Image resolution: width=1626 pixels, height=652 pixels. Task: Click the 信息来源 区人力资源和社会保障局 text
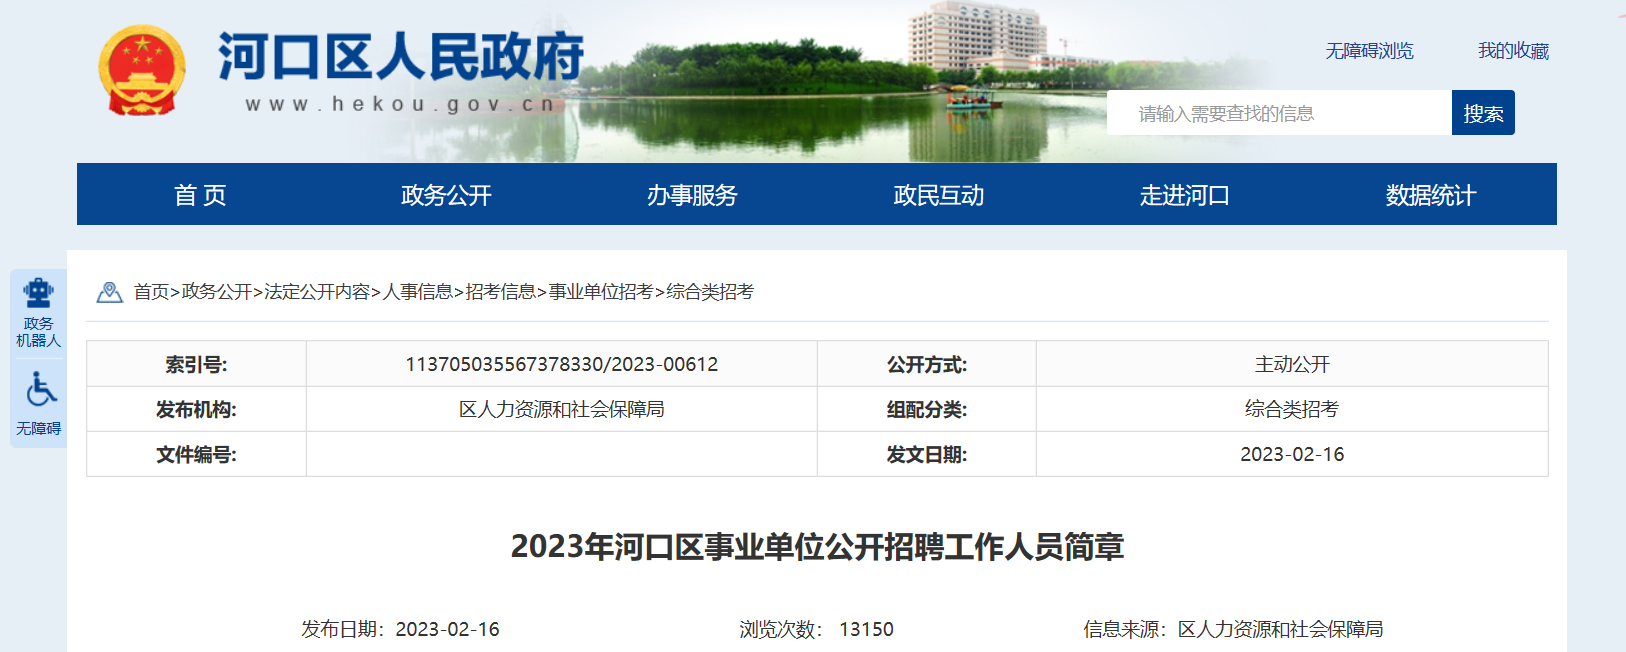click(1233, 629)
